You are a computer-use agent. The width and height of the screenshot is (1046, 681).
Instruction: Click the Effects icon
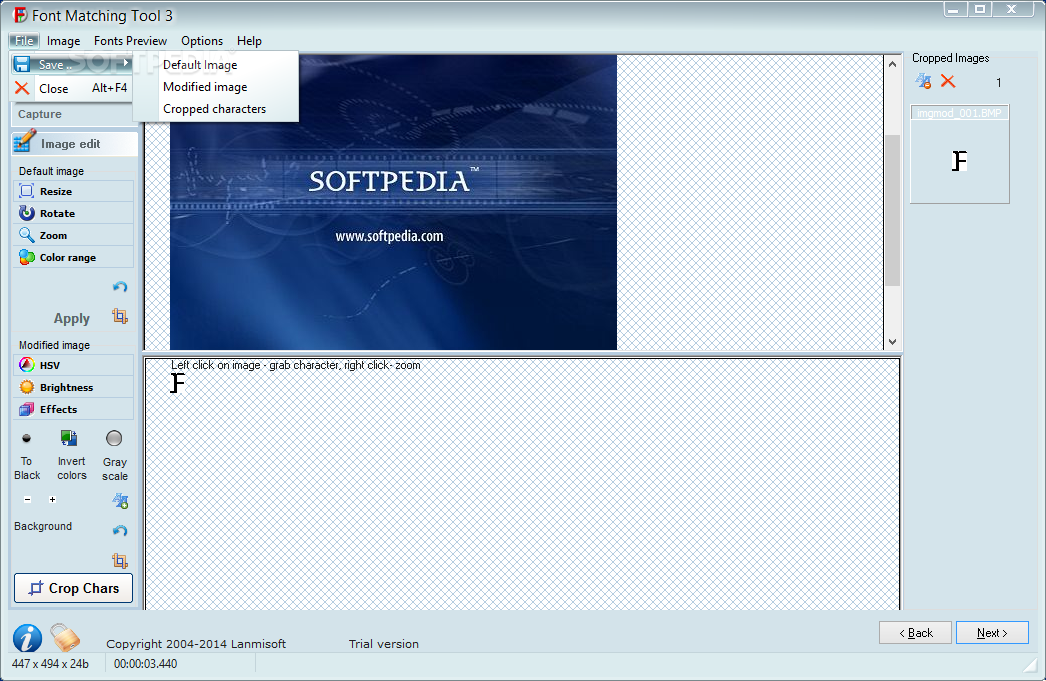27,410
